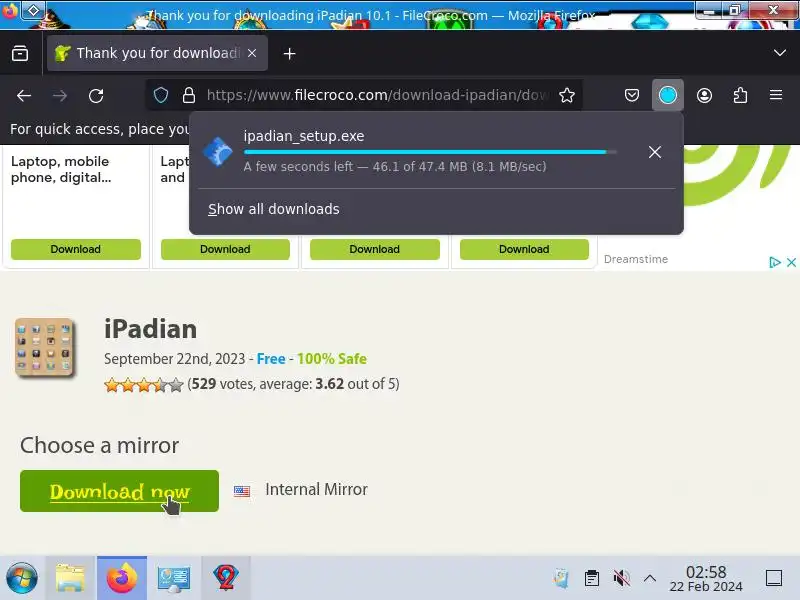Click the 100% Safe label
This screenshot has height=600, width=800.
click(x=332, y=359)
